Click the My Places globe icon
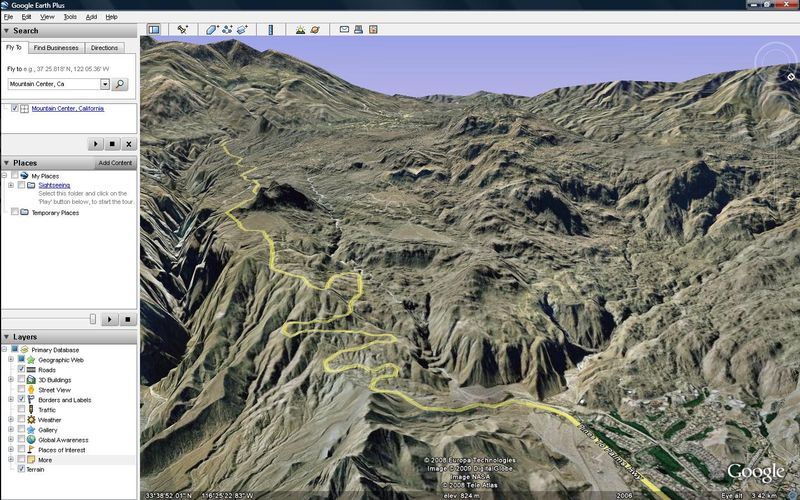This screenshot has height=500, width=800. click(24, 176)
